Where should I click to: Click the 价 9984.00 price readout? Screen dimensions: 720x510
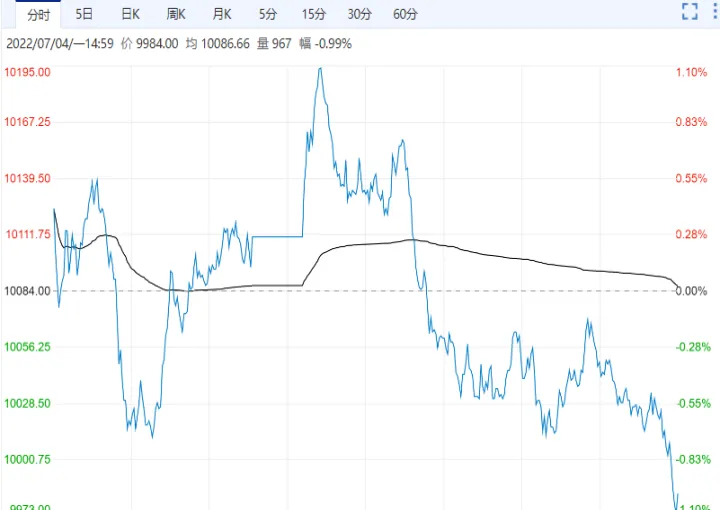(x=150, y=44)
